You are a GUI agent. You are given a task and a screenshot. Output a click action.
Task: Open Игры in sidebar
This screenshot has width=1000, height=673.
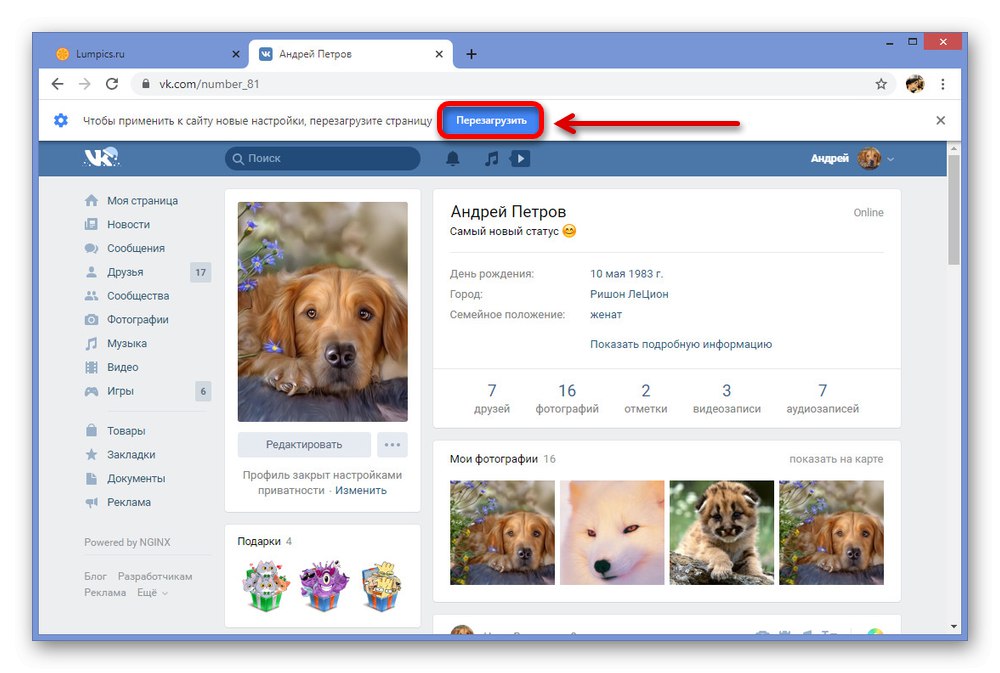click(121, 391)
